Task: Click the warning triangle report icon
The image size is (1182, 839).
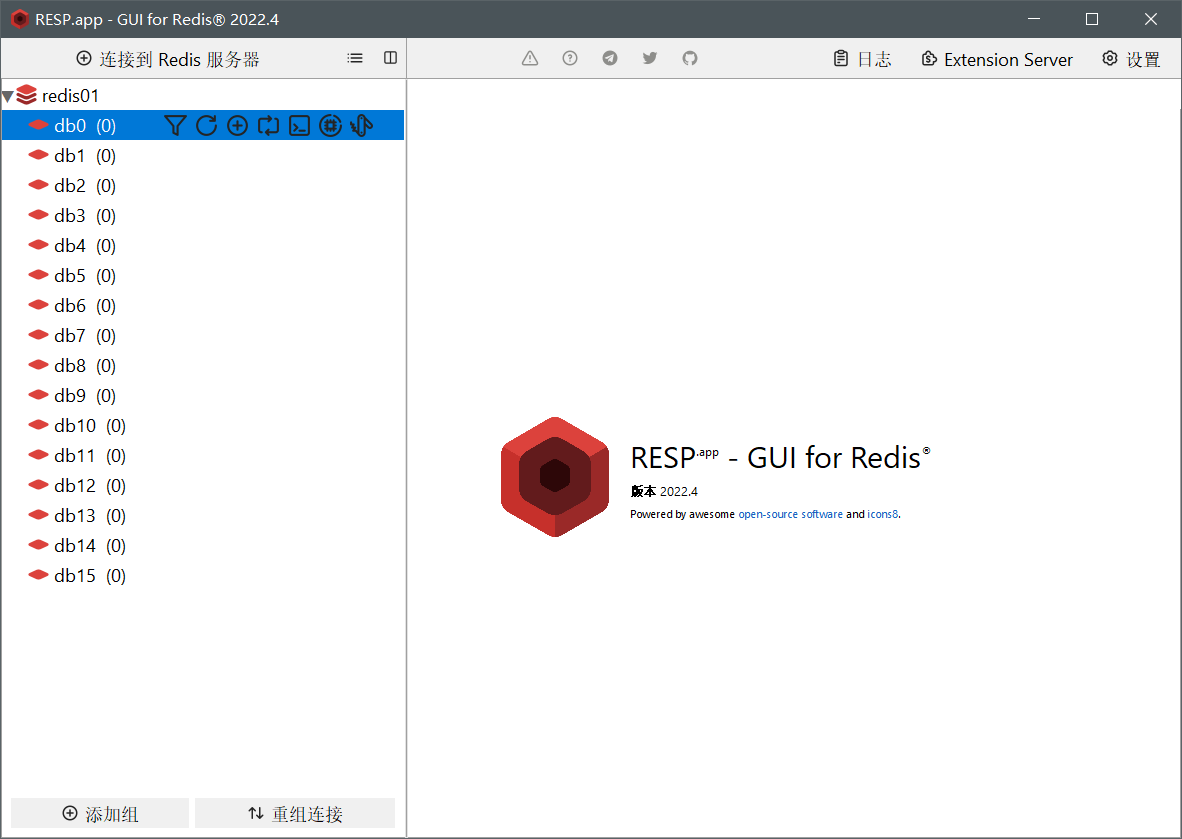Action: tap(530, 58)
